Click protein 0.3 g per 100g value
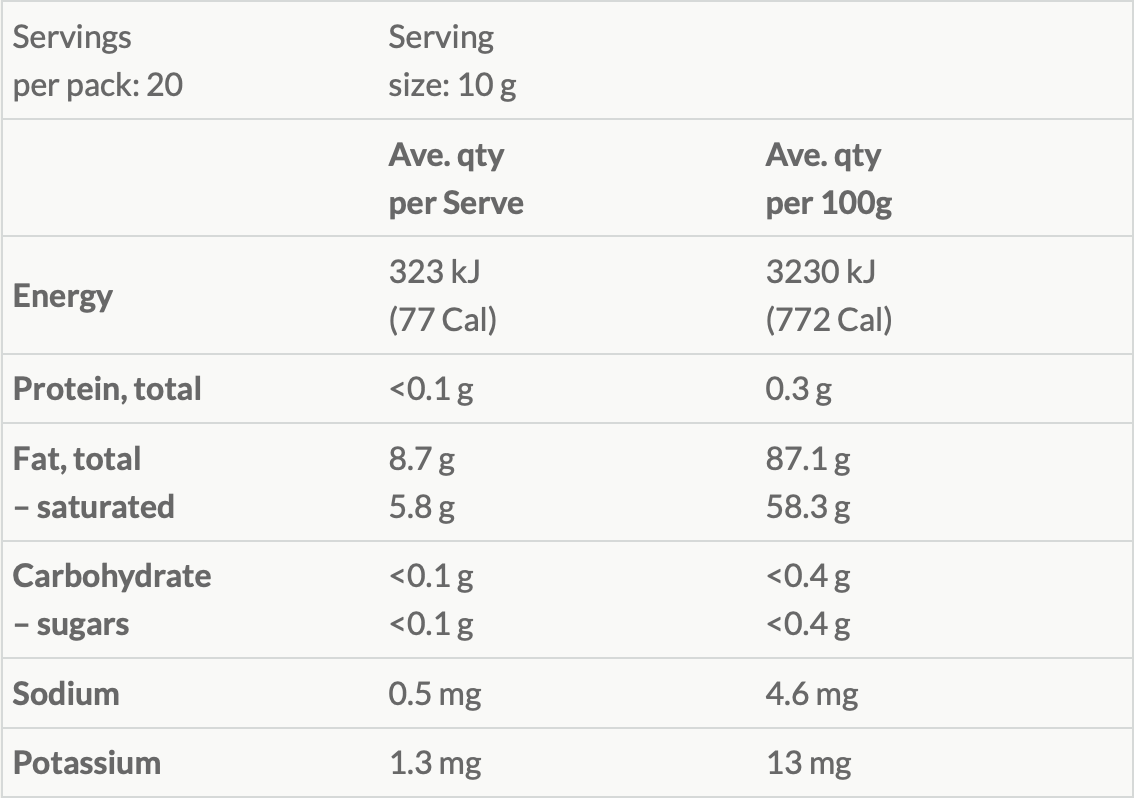 pos(798,389)
